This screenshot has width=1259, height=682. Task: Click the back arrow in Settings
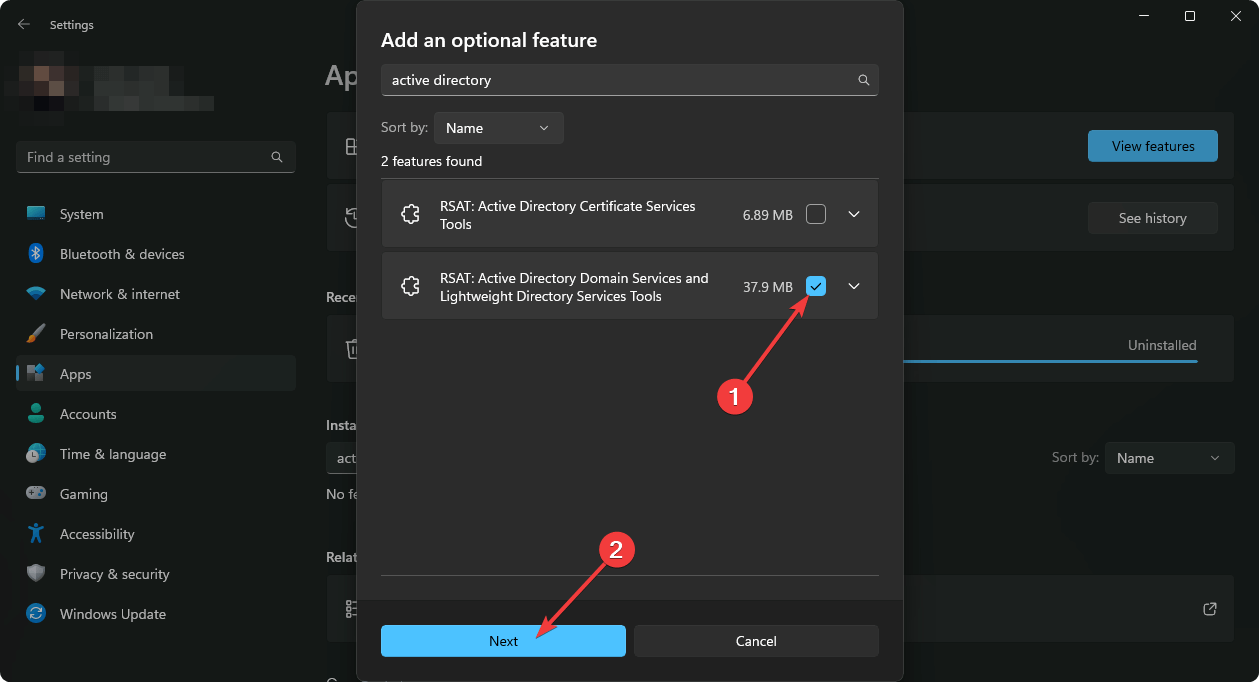pyautogui.click(x=24, y=24)
